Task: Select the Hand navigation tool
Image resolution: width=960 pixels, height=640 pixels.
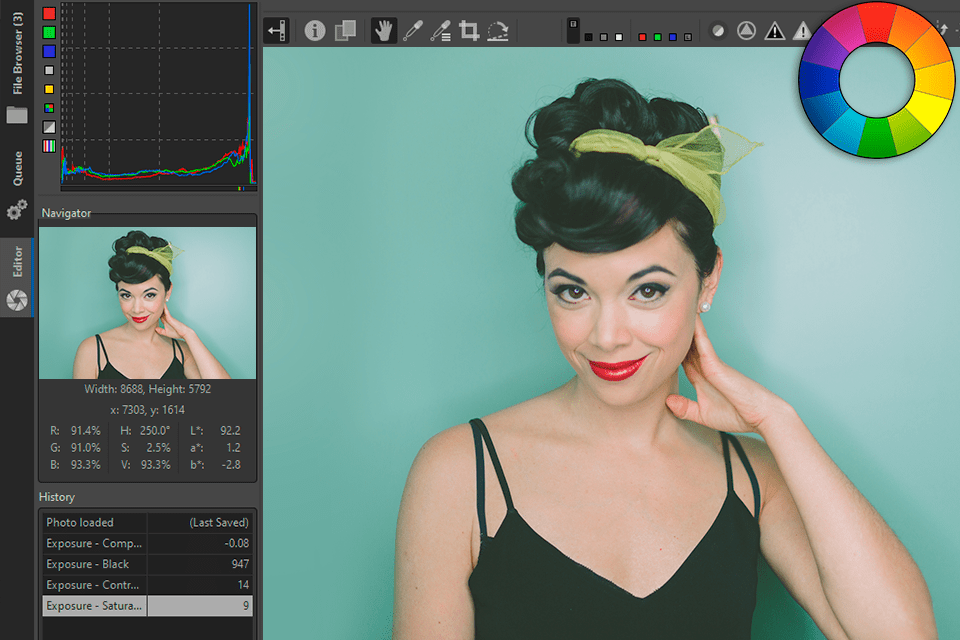Action: tap(383, 32)
